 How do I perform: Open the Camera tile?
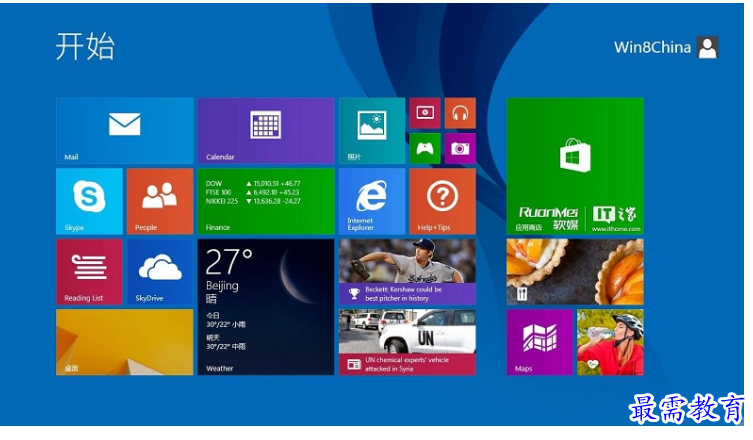click(460, 148)
